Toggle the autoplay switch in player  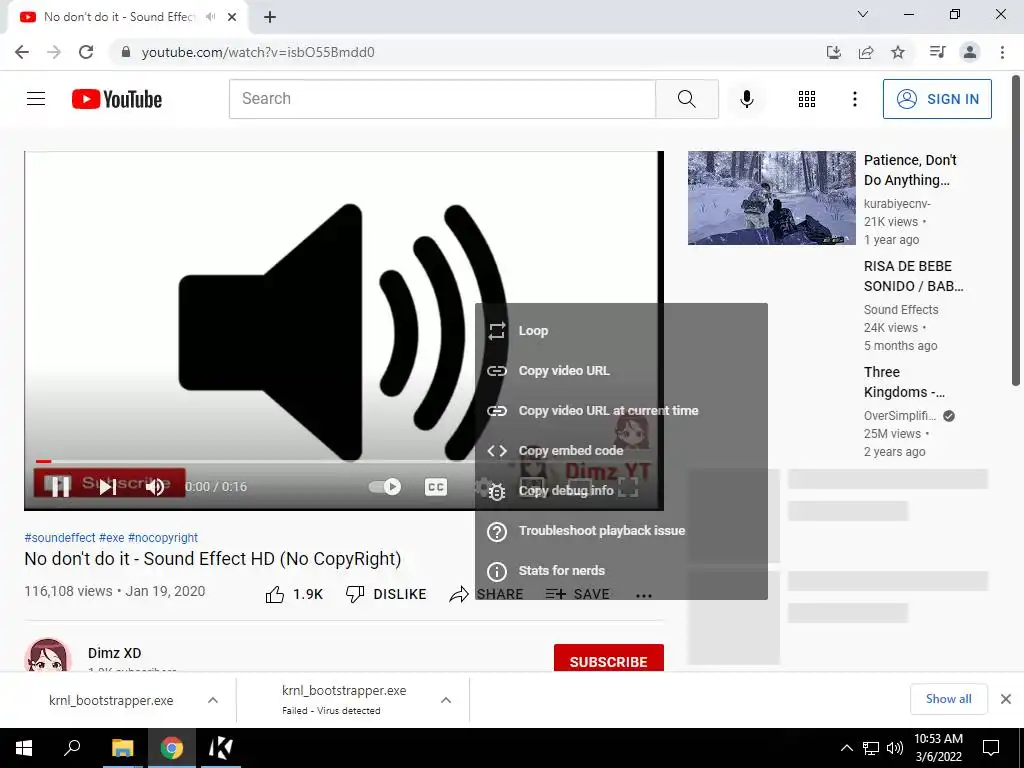[385, 487]
